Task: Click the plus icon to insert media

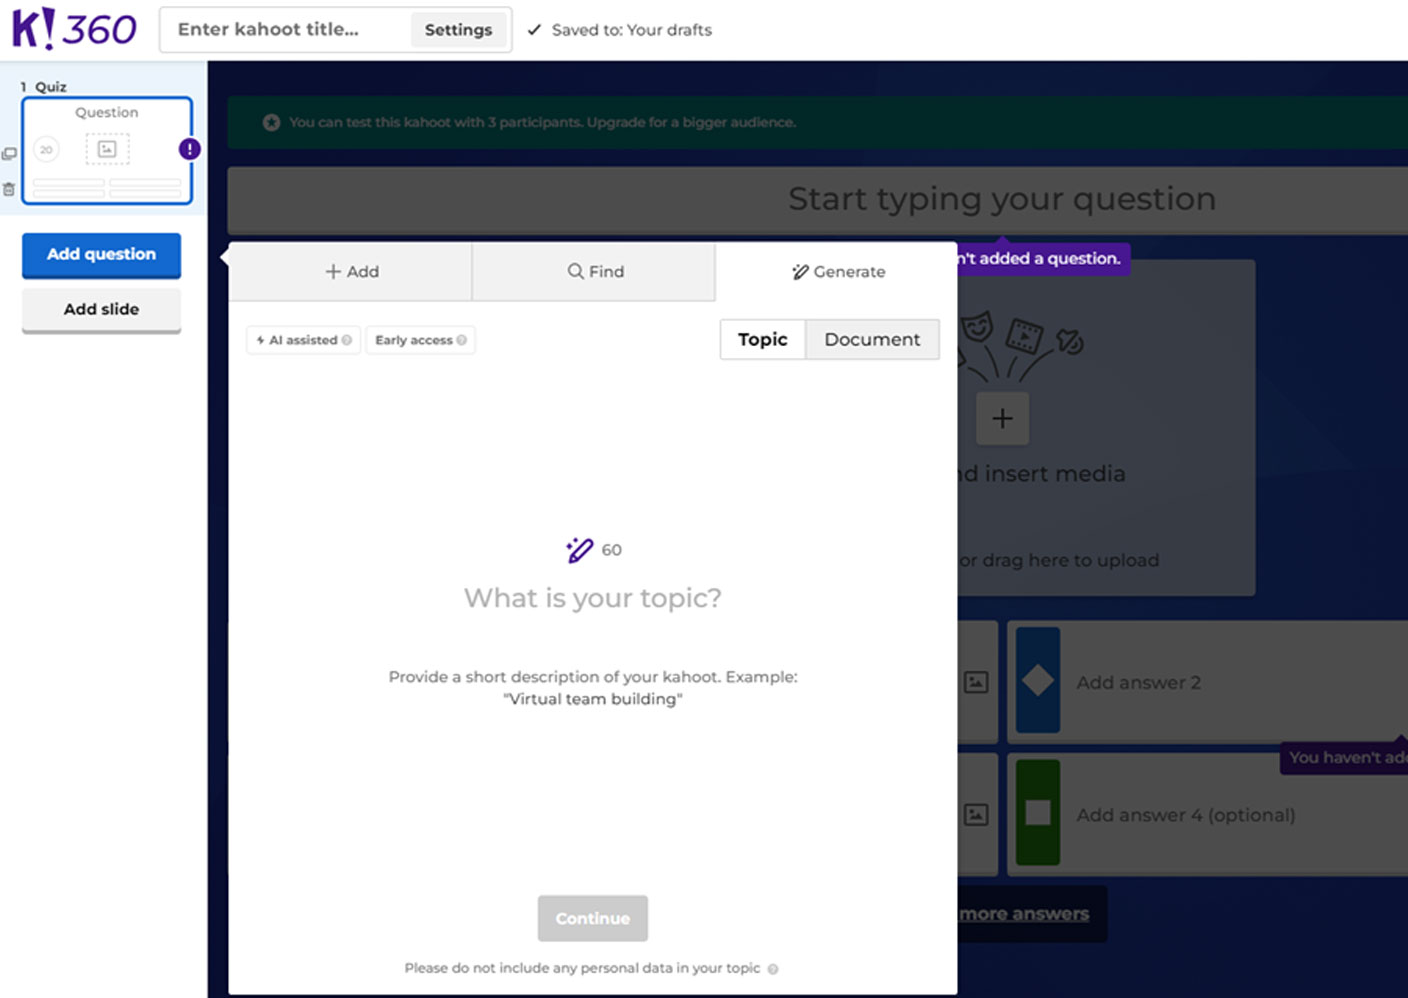Action: coord(1003,418)
